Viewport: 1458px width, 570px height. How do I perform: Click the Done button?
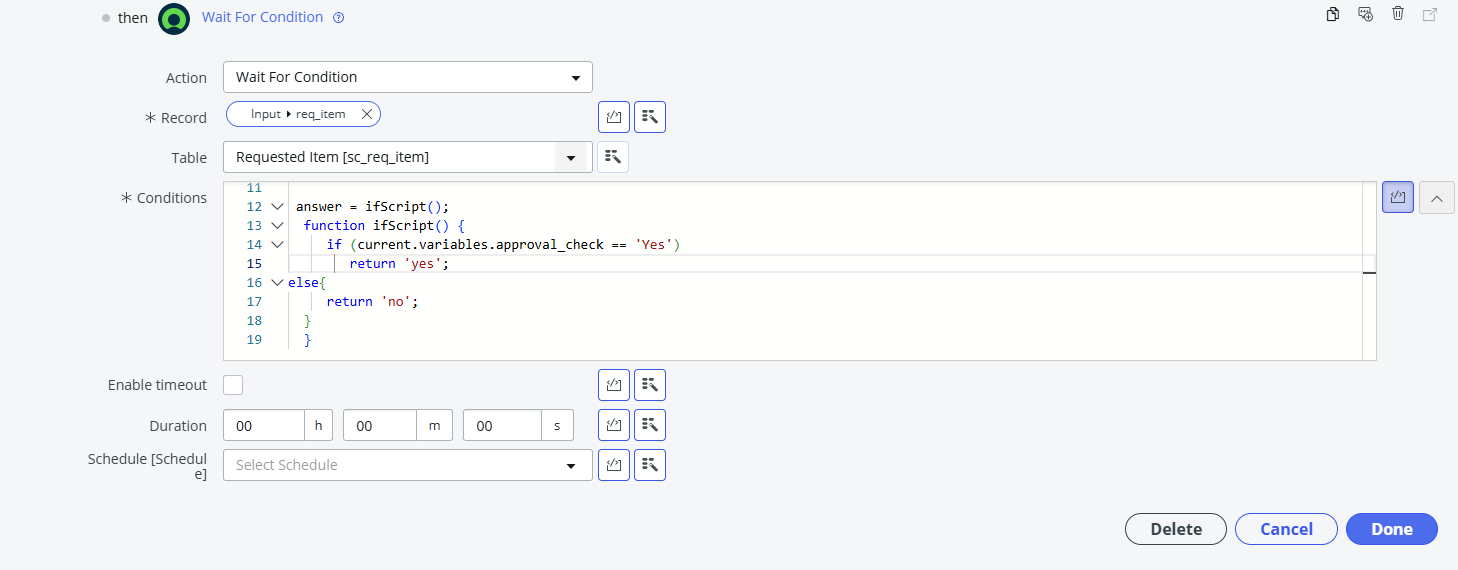tap(1392, 529)
